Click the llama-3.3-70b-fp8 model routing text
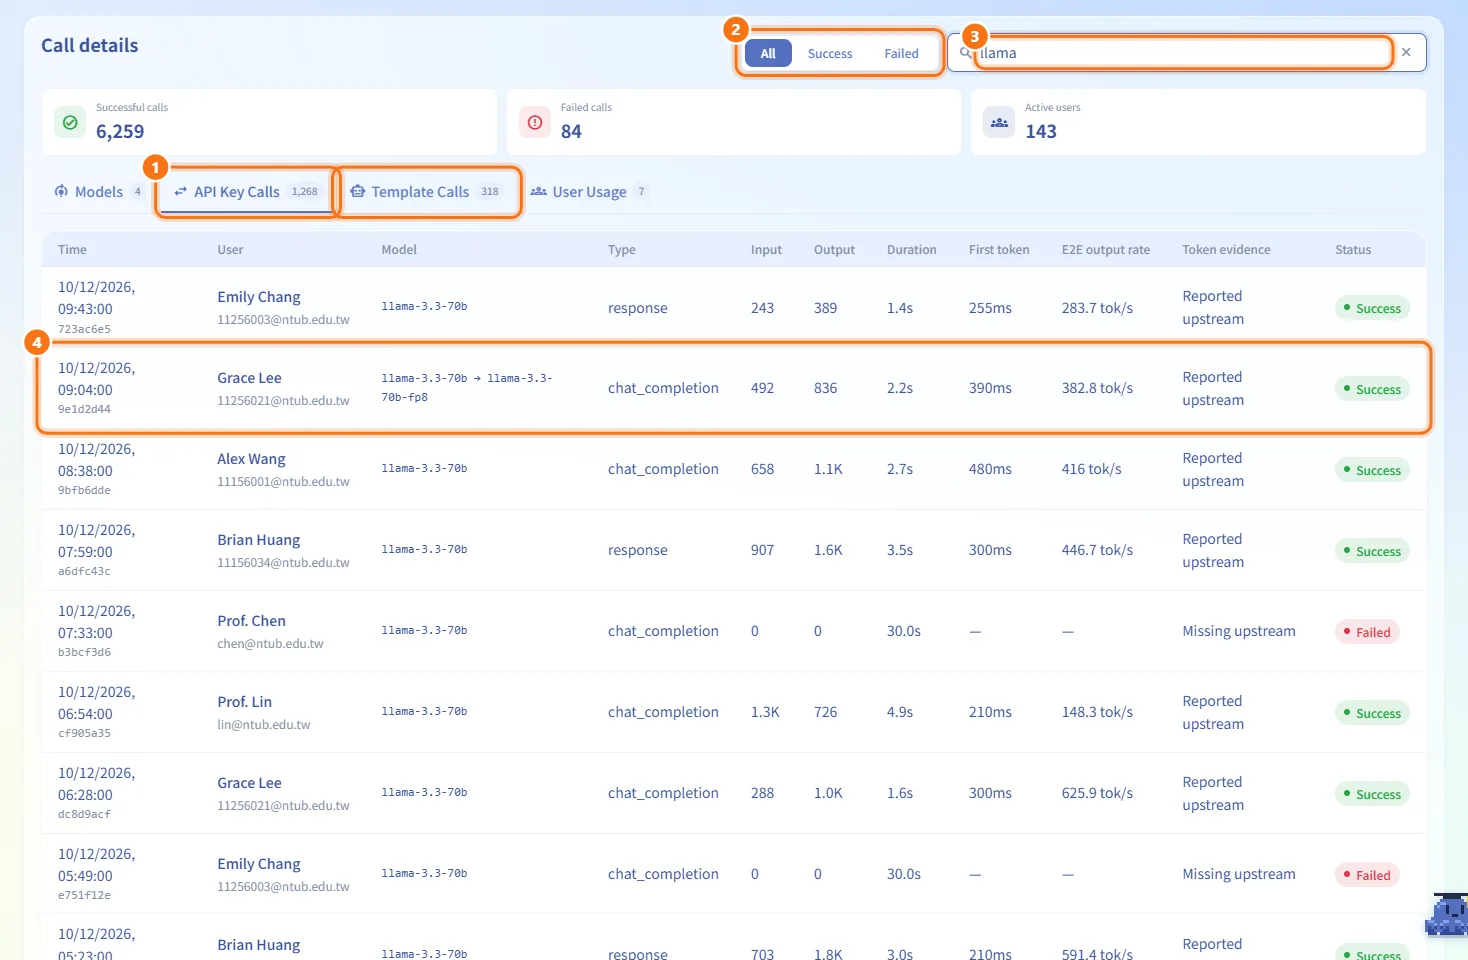 466,388
